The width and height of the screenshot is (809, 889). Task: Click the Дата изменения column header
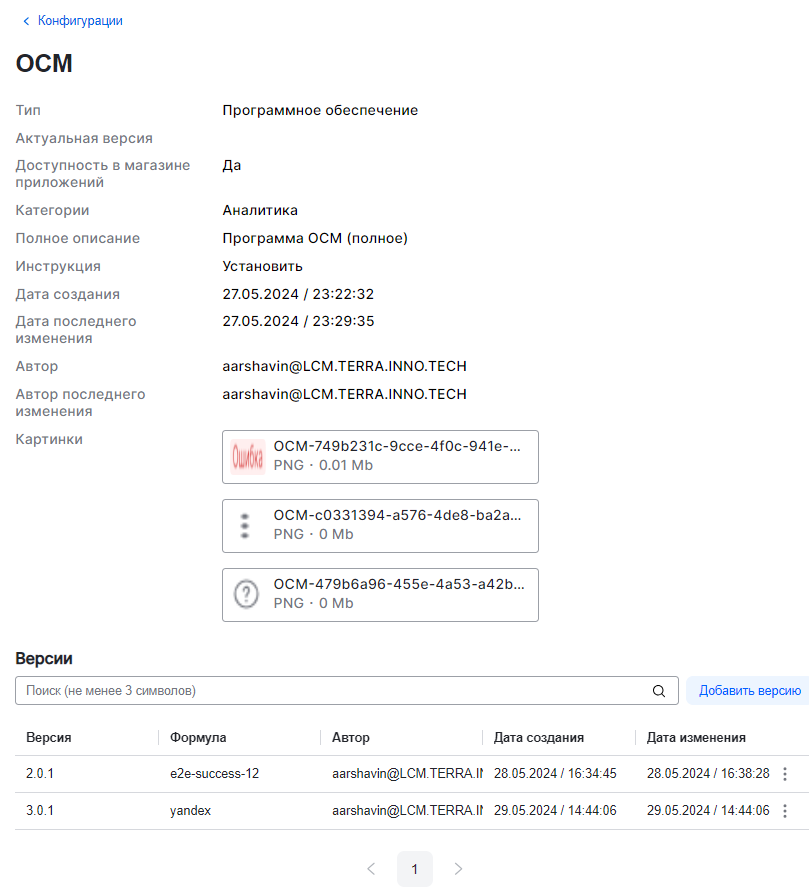coord(696,738)
